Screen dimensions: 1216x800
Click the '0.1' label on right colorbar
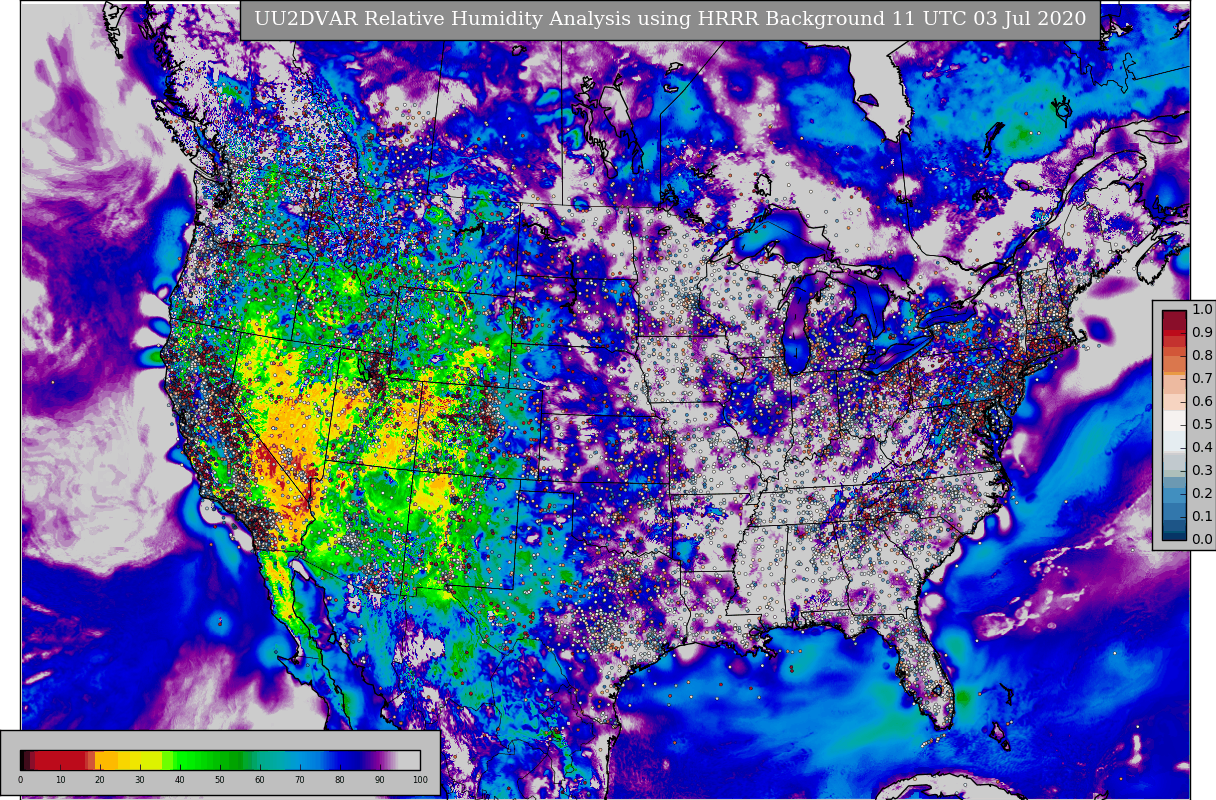(x=1202, y=516)
